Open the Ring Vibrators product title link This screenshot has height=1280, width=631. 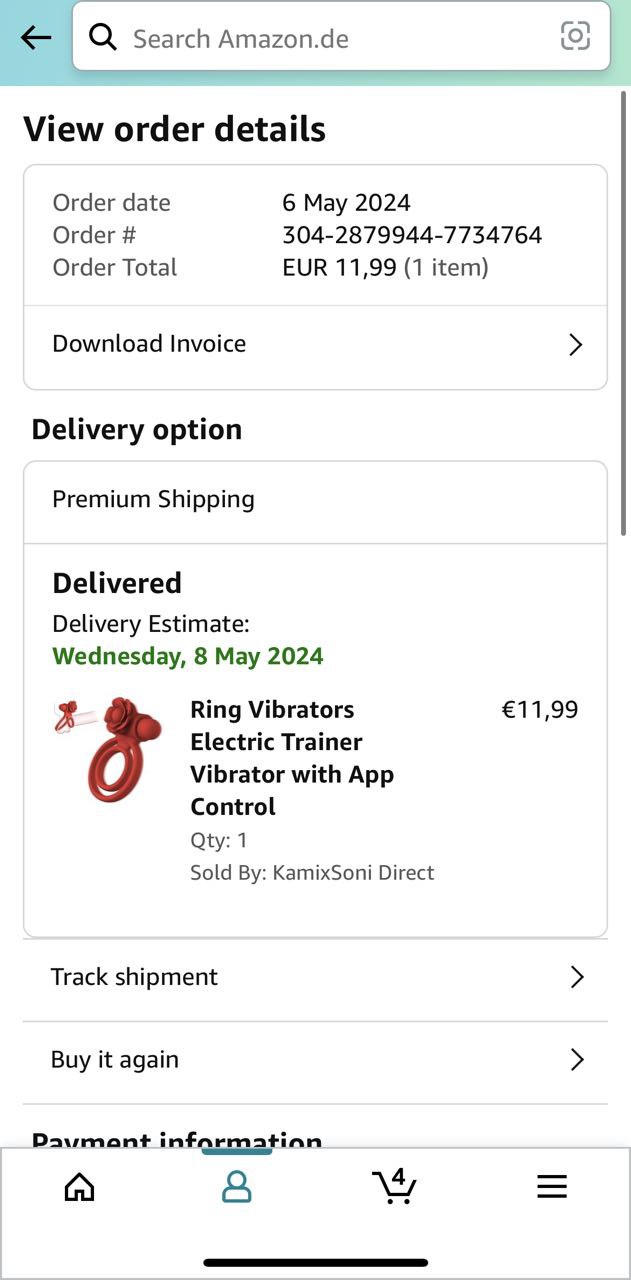tap(292, 757)
